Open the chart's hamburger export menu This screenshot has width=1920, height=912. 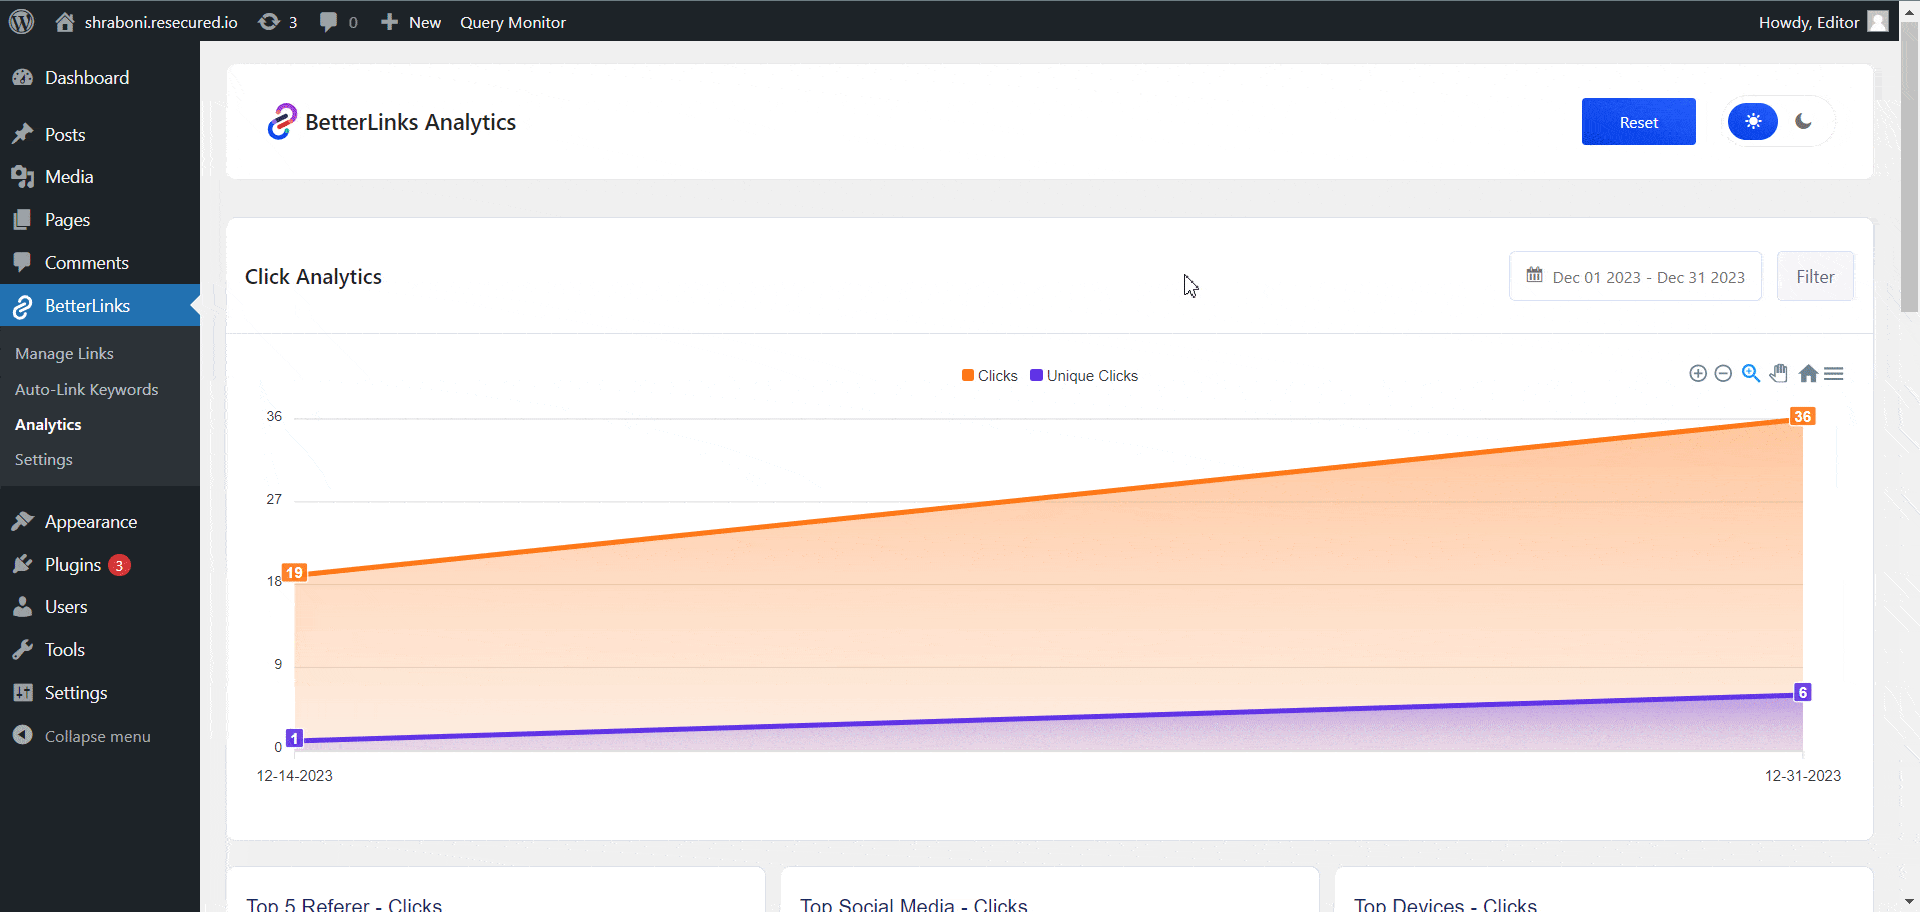click(x=1835, y=373)
